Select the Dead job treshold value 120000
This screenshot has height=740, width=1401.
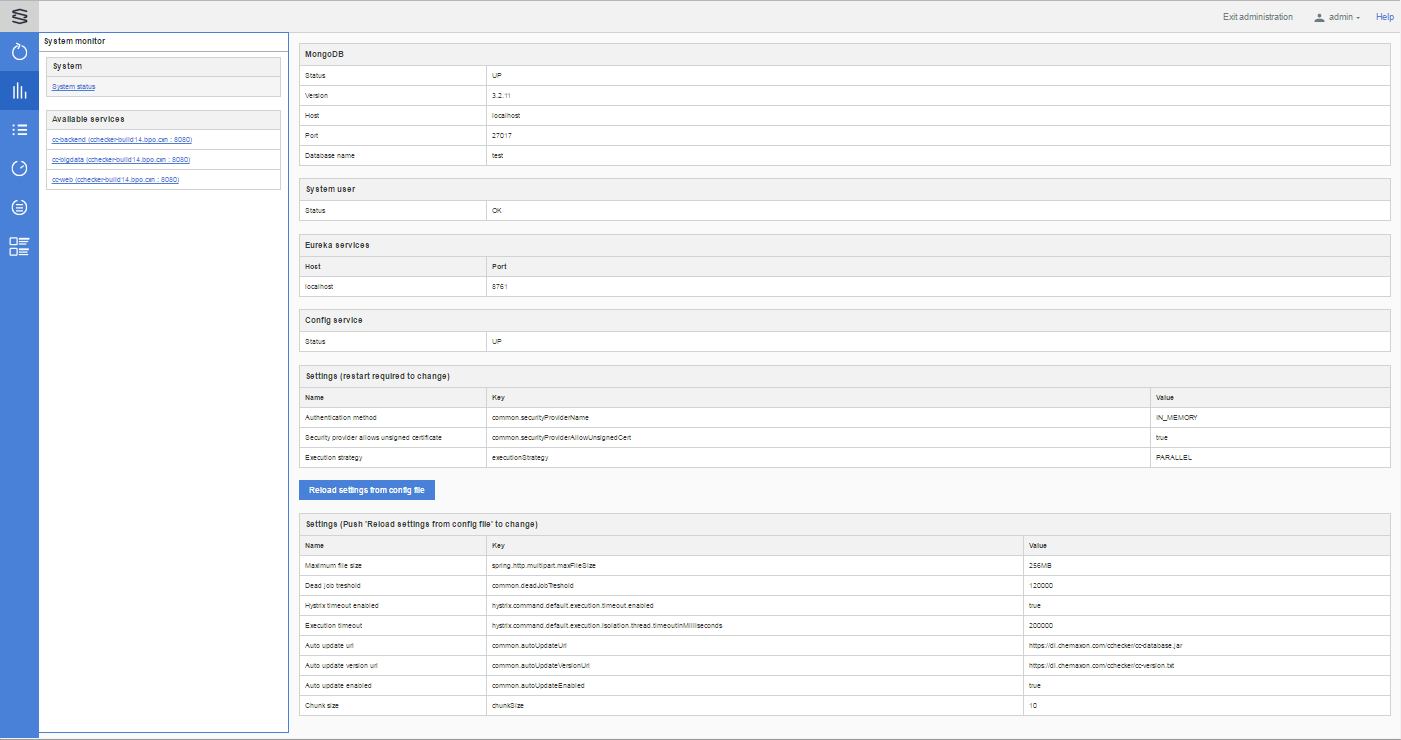pyautogui.click(x=1040, y=585)
